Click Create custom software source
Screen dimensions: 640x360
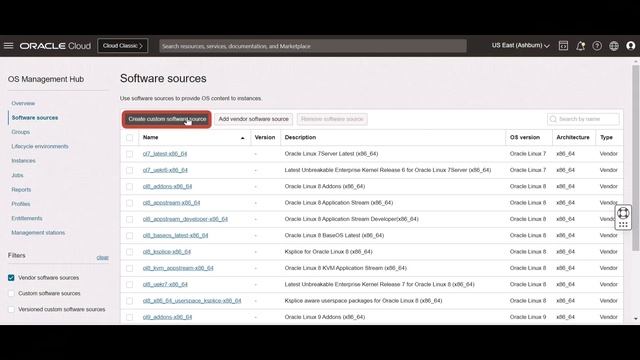[167, 119]
